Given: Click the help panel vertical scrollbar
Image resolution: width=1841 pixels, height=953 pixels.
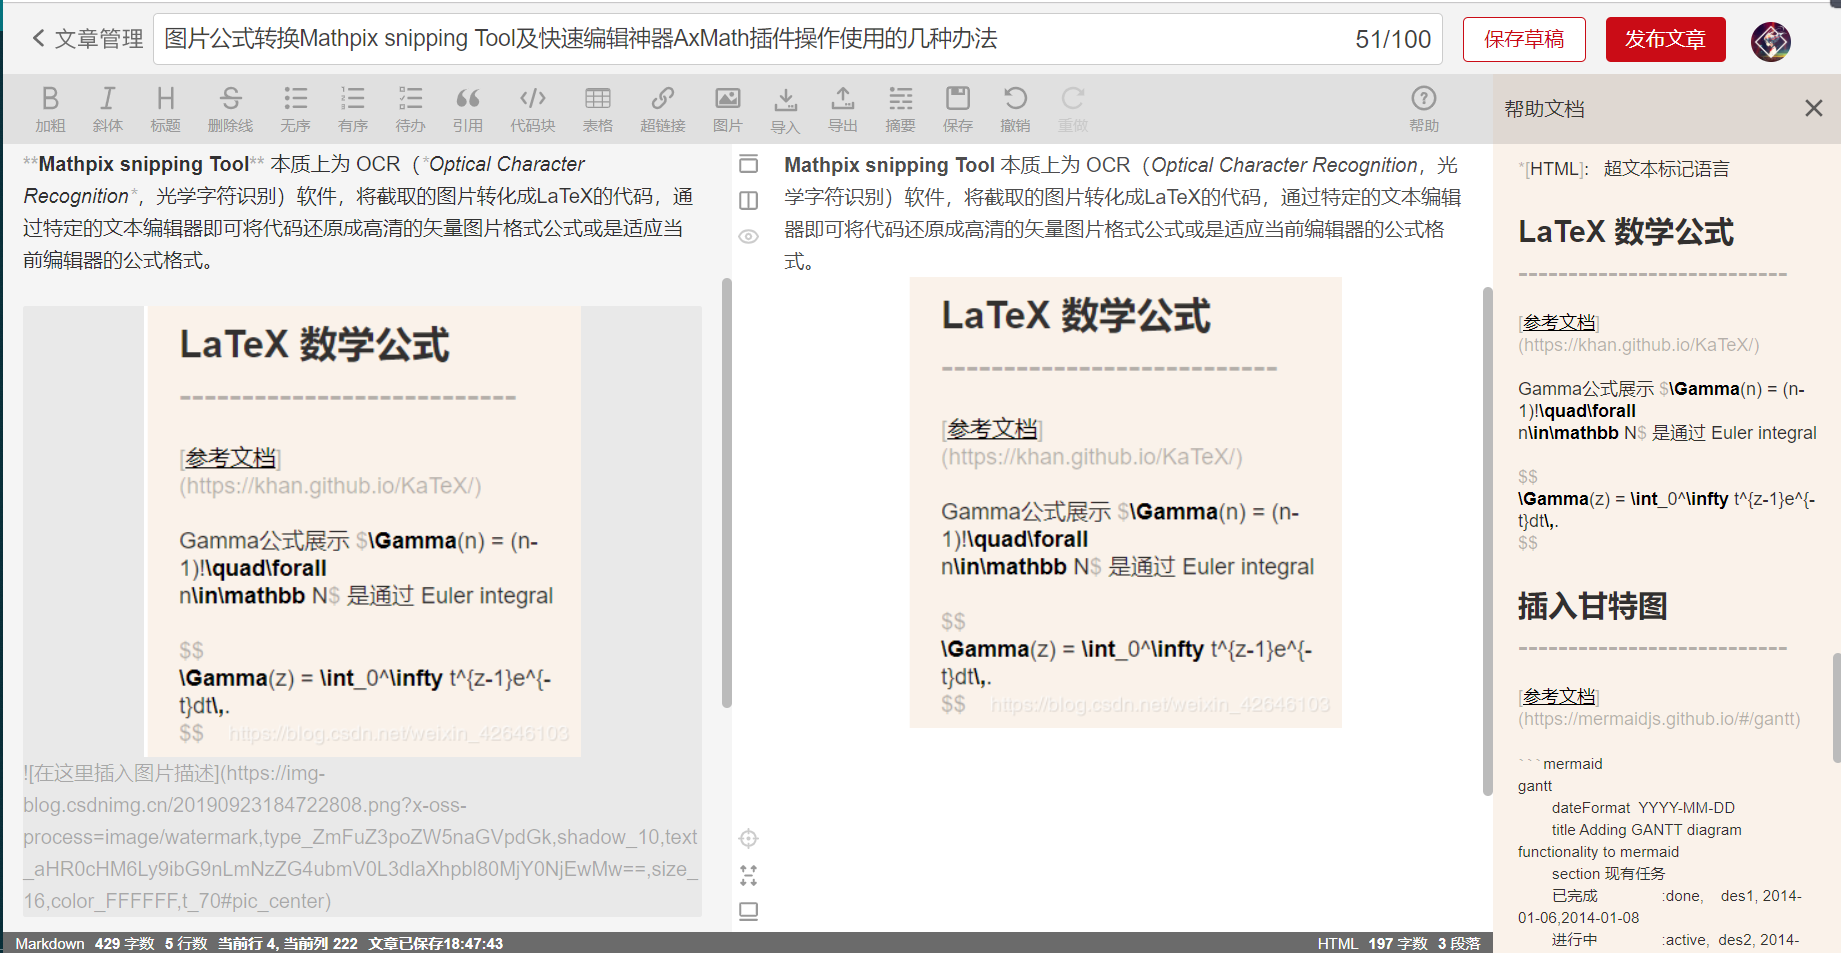Looking at the screenshot, I should [x=1836, y=707].
